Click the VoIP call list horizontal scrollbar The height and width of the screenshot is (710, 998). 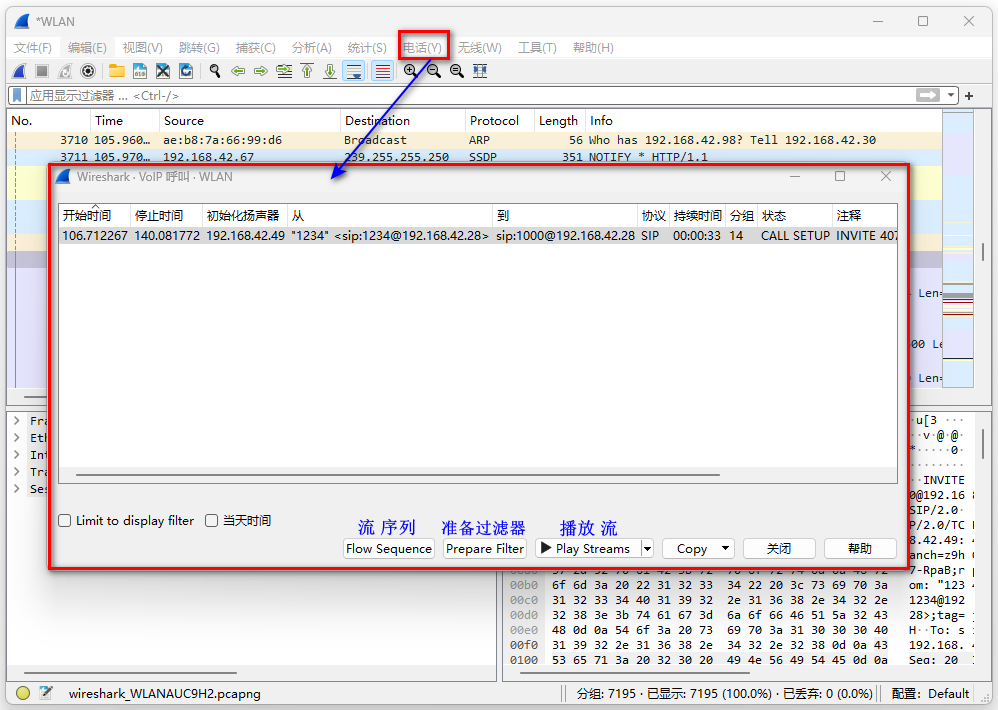pos(398,475)
